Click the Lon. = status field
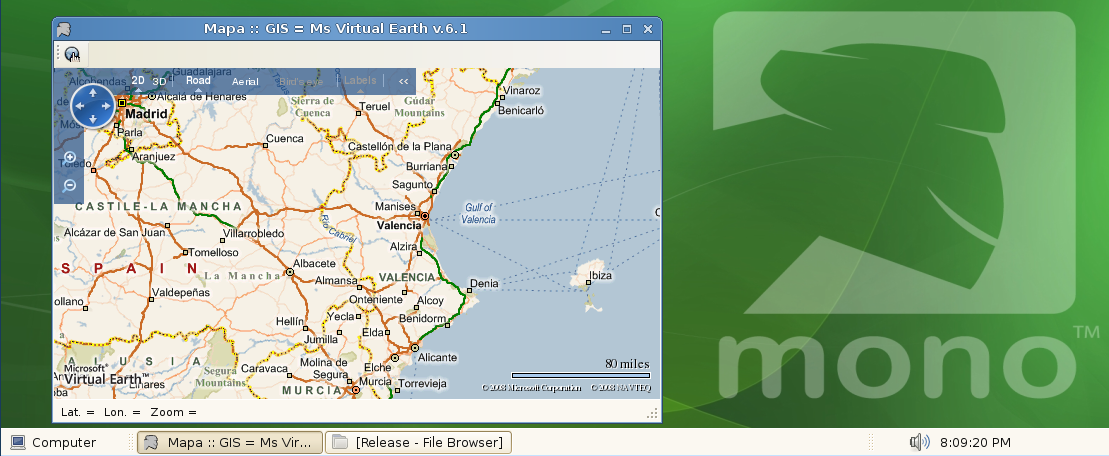Screen dimensions: 1109x456 122,411
